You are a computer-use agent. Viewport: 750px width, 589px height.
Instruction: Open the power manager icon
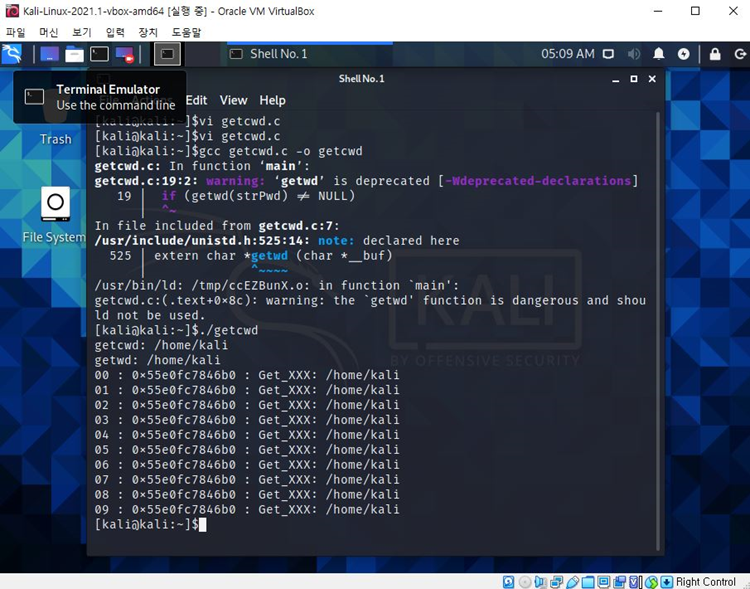click(x=684, y=54)
